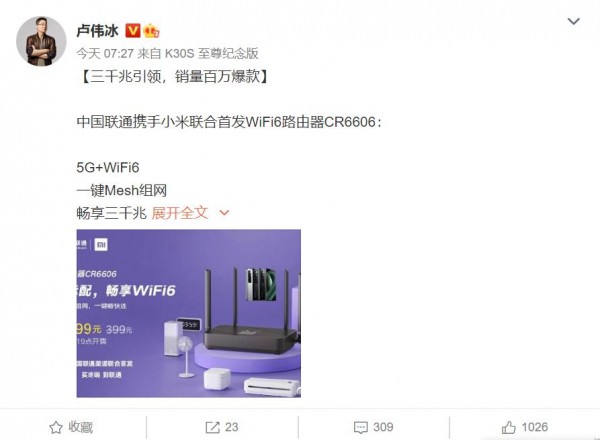Image resolution: width=600 pixels, height=440 pixels.
Task: Click the repost count 23
Action: (x=232, y=427)
